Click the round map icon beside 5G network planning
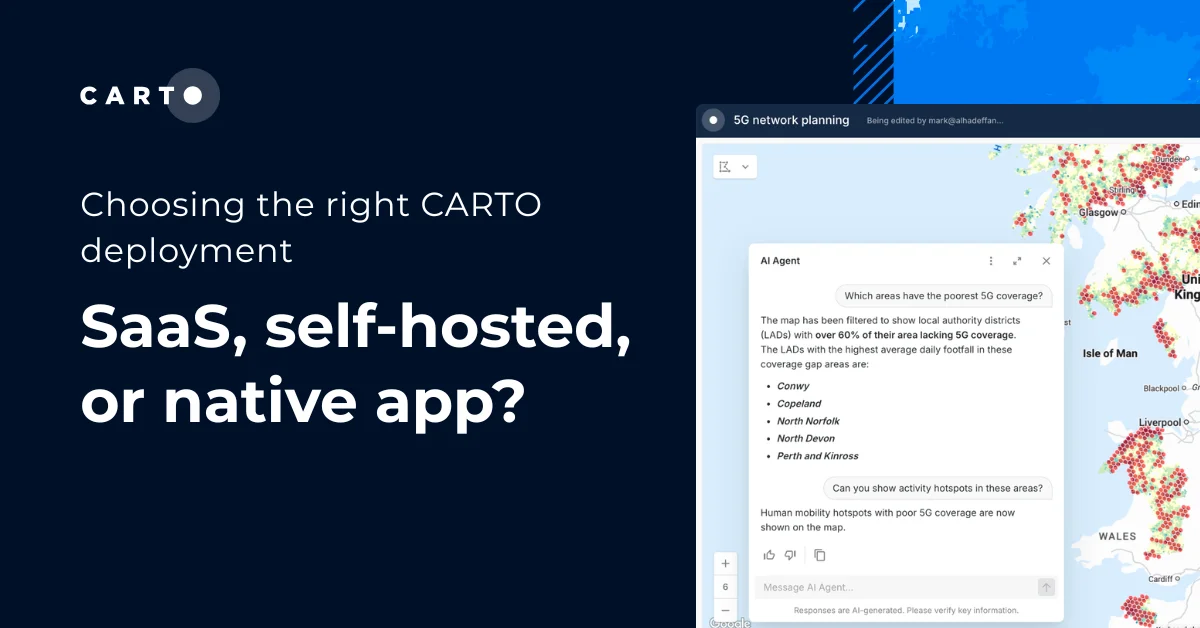Image resolution: width=1200 pixels, height=628 pixels. point(713,120)
